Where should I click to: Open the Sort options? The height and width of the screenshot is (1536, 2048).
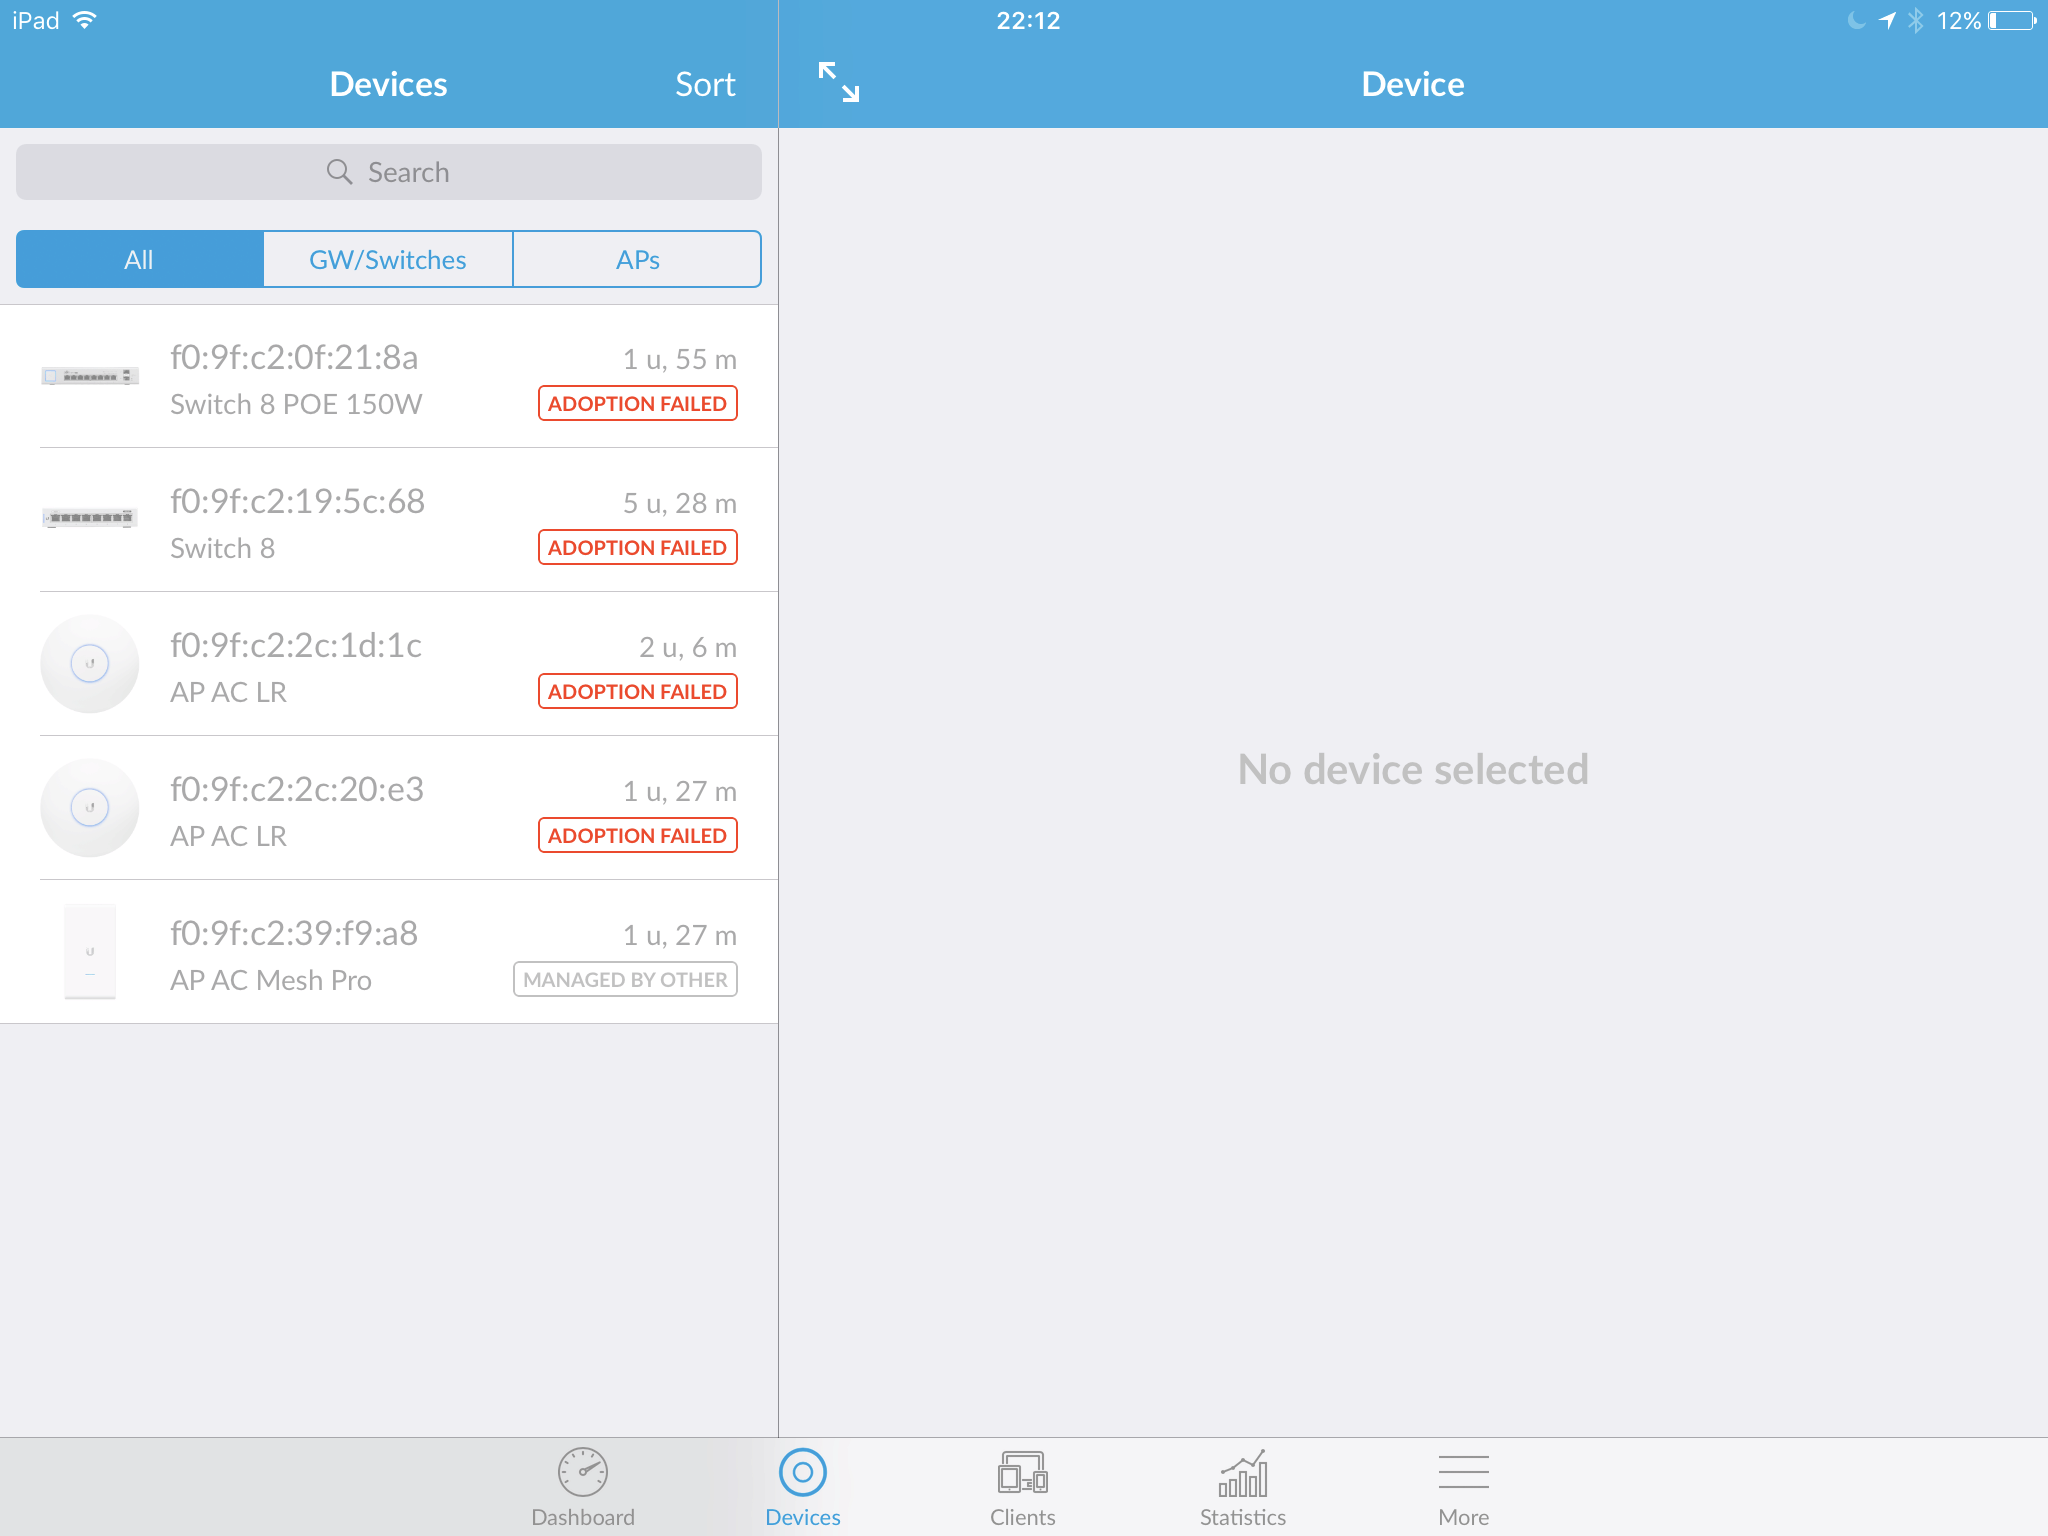click(x=705, y=84)
